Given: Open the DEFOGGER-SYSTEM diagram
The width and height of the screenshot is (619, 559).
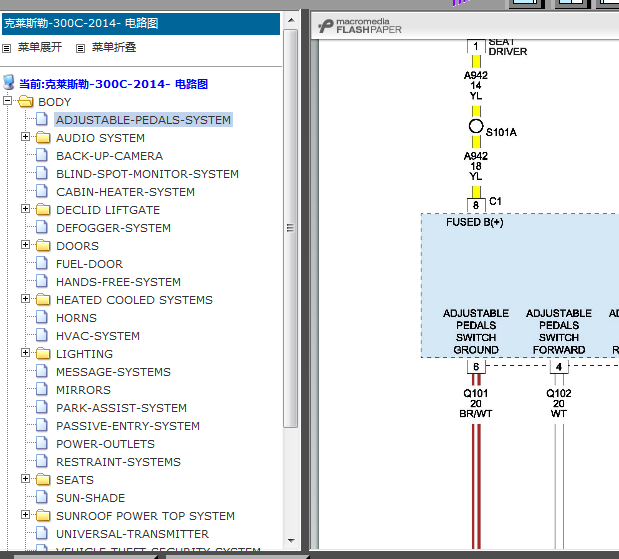Looking at the screenshot, I should pos(113,228).
